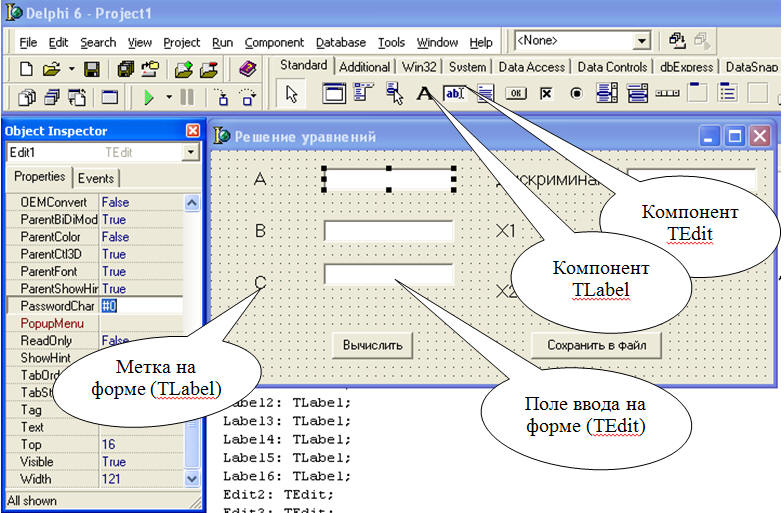Viewport: 784px width, 513px height.
Task: Switch to the Events tab in Object Inspector
Action: coord(96,178)
